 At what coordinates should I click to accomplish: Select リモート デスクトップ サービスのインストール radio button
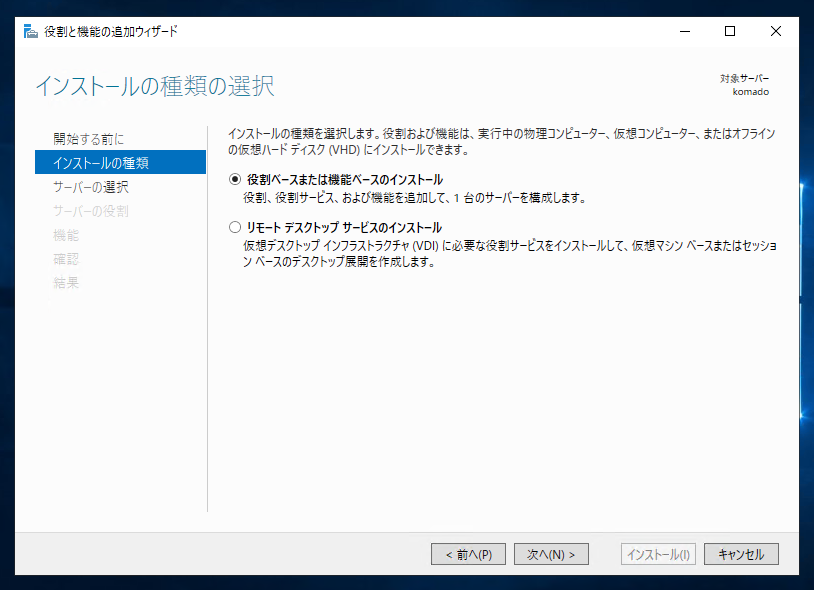click(235, 227)
